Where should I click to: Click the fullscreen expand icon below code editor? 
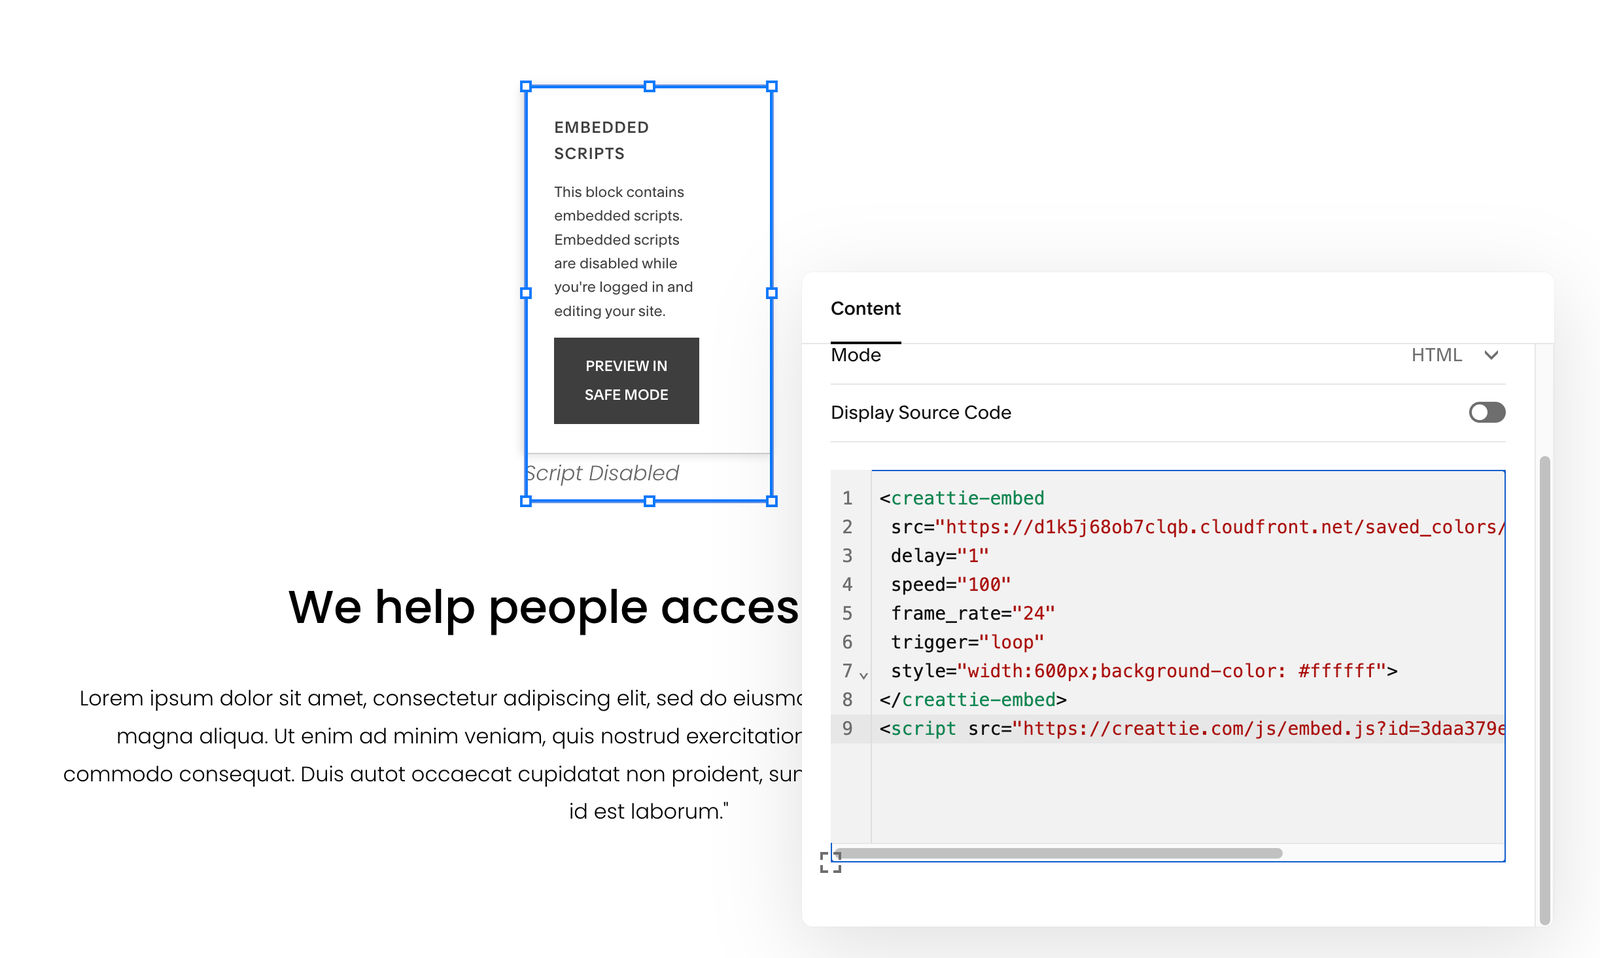(x=830, y=860)
